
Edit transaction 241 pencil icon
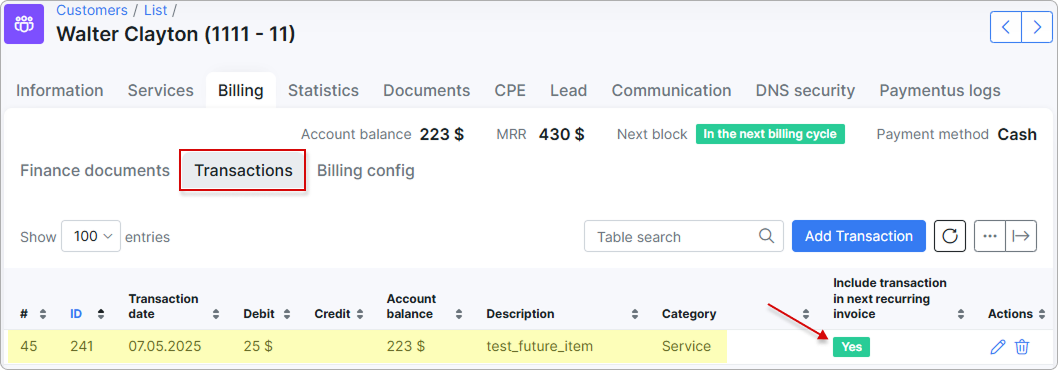997,347
